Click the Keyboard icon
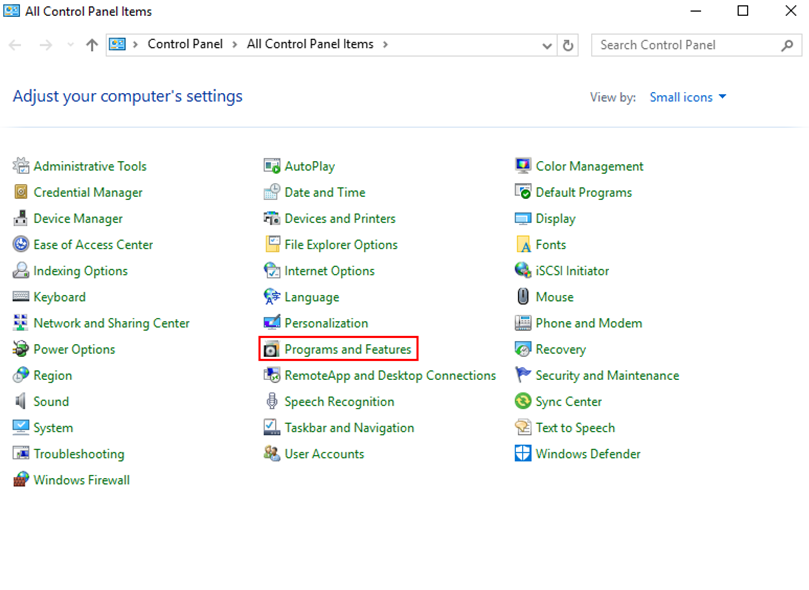Viewport: 809px width, 590px height. pos(21,297)
